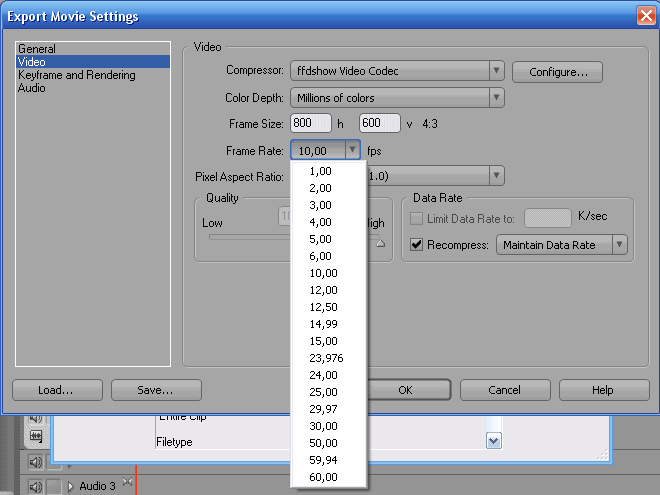Uncheck the Recompress checkbox
660x495 pixels.
[418, 245]
